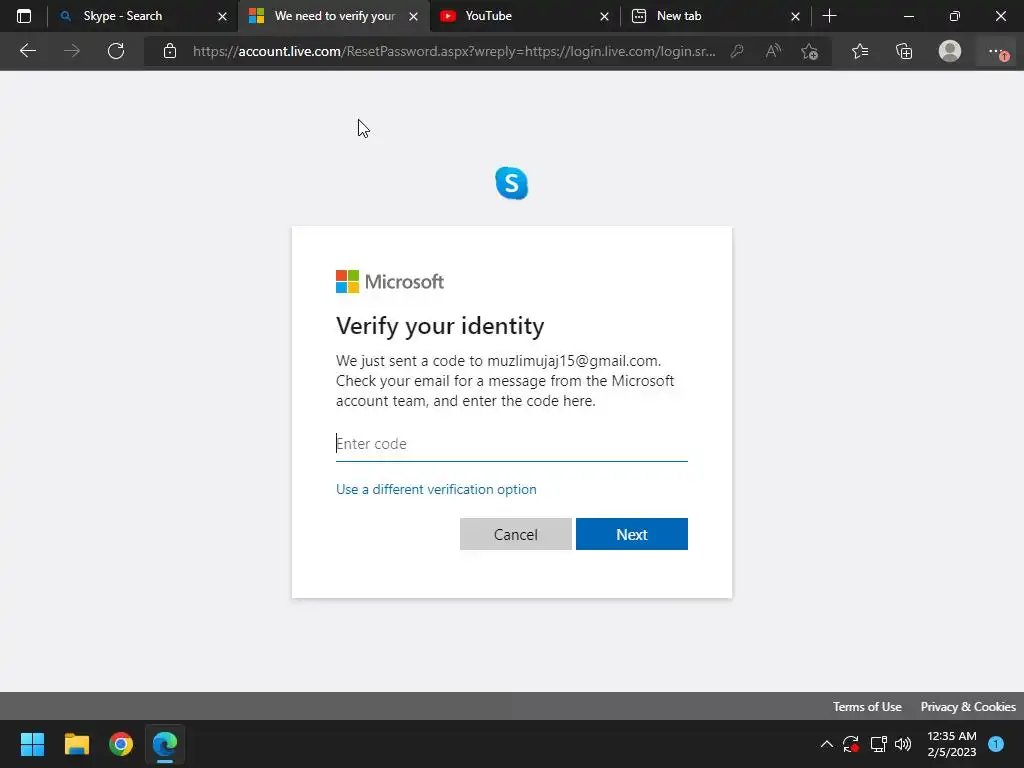Open the notification badge icon

pyautogui.click(x=996, y=743)
